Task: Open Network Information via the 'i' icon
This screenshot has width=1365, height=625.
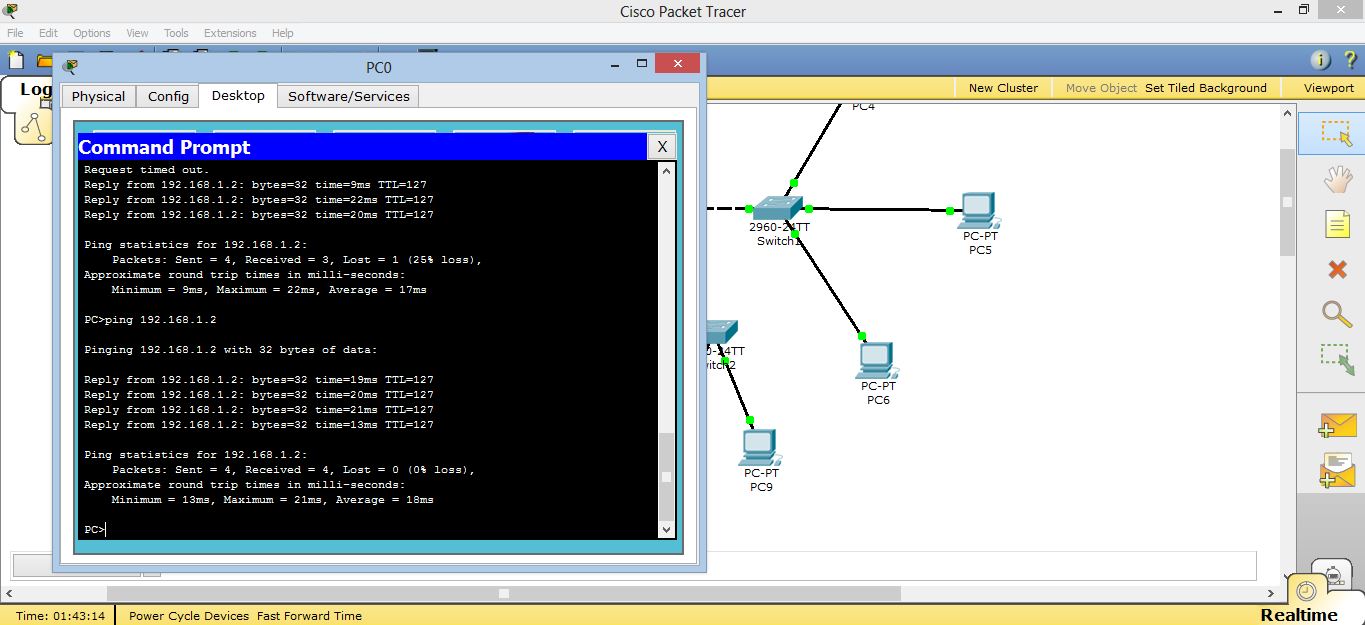Action: [1321, 60]
